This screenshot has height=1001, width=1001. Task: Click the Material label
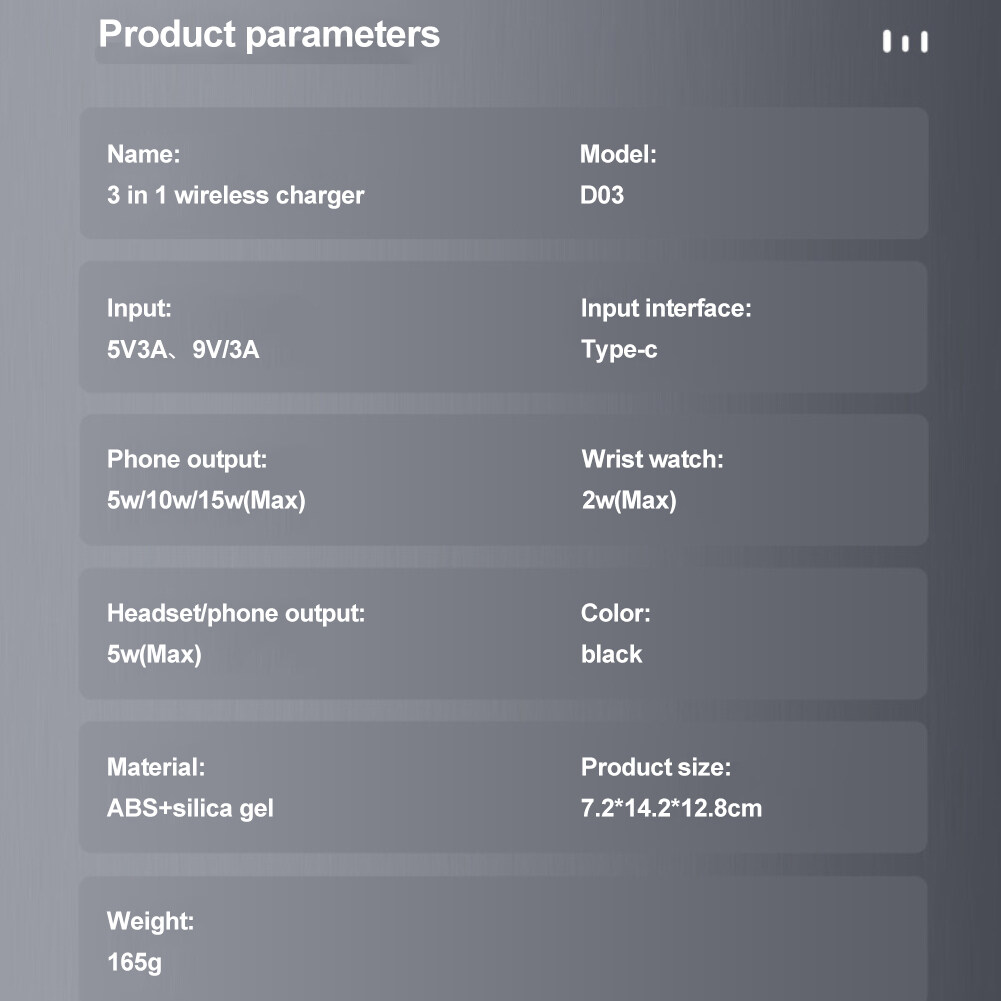[x=156, y=767]
